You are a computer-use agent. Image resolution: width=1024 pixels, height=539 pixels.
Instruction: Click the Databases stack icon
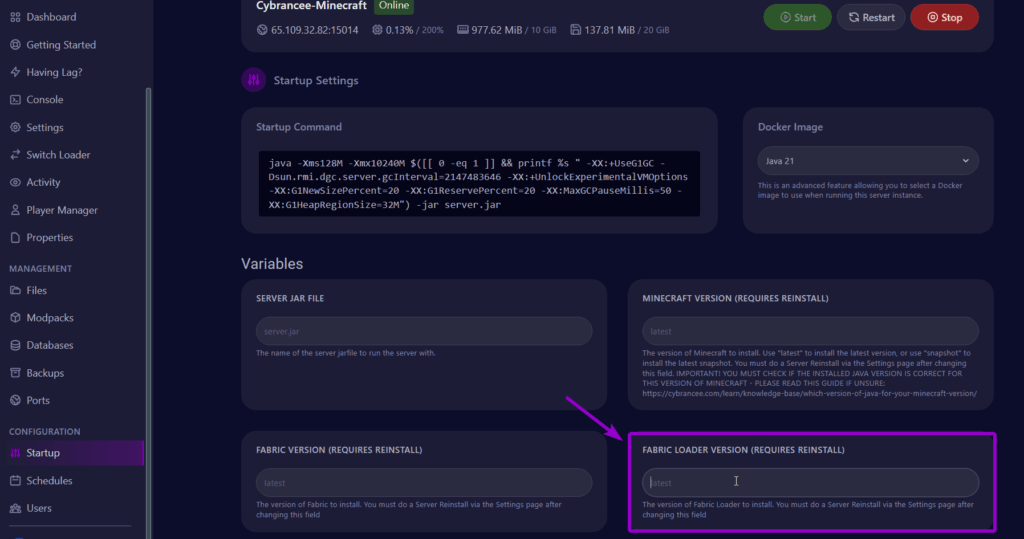[x=15, y=345]
